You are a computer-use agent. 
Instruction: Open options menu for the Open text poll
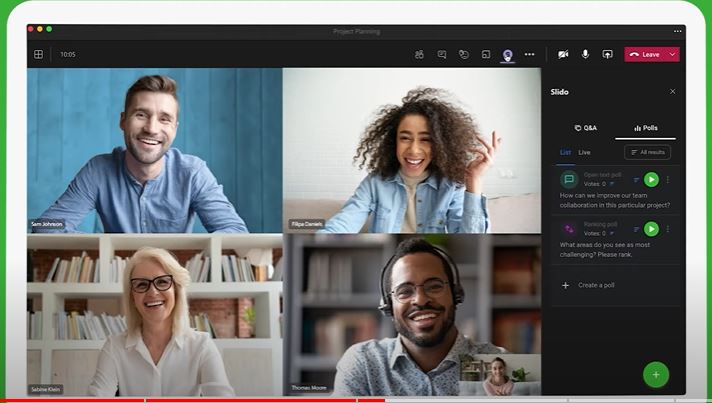click(x=668, y=180)
